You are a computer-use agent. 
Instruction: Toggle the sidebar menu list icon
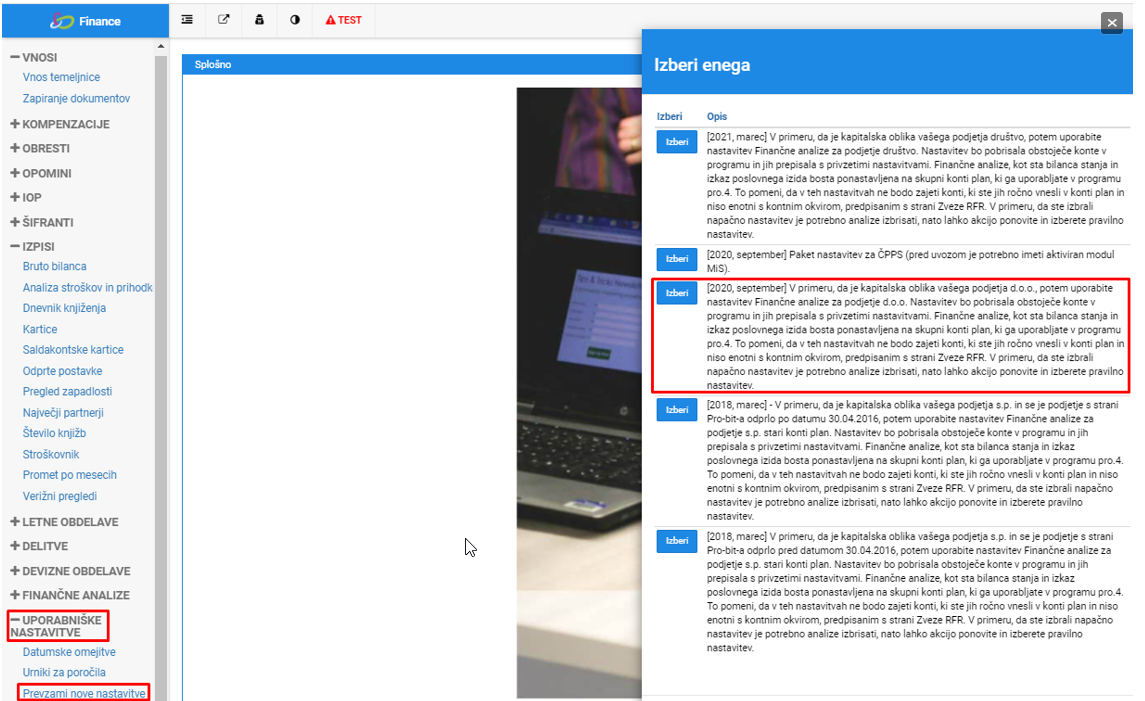point(187,20)
